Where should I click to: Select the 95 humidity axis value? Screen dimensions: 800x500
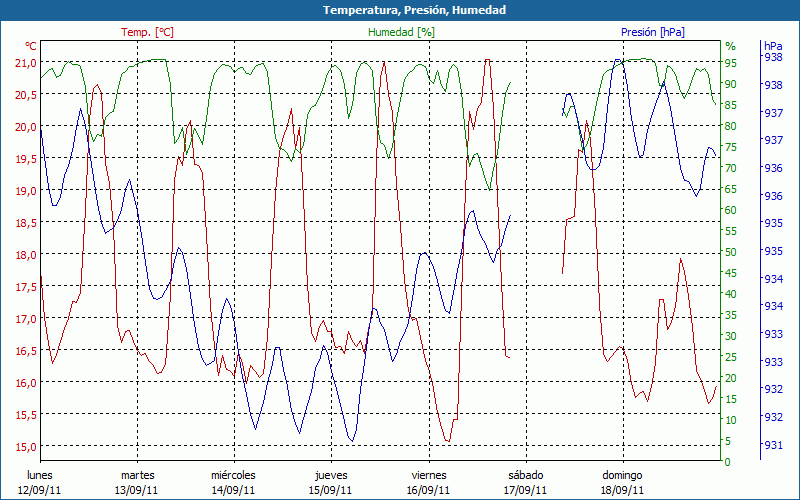[731, 63]
